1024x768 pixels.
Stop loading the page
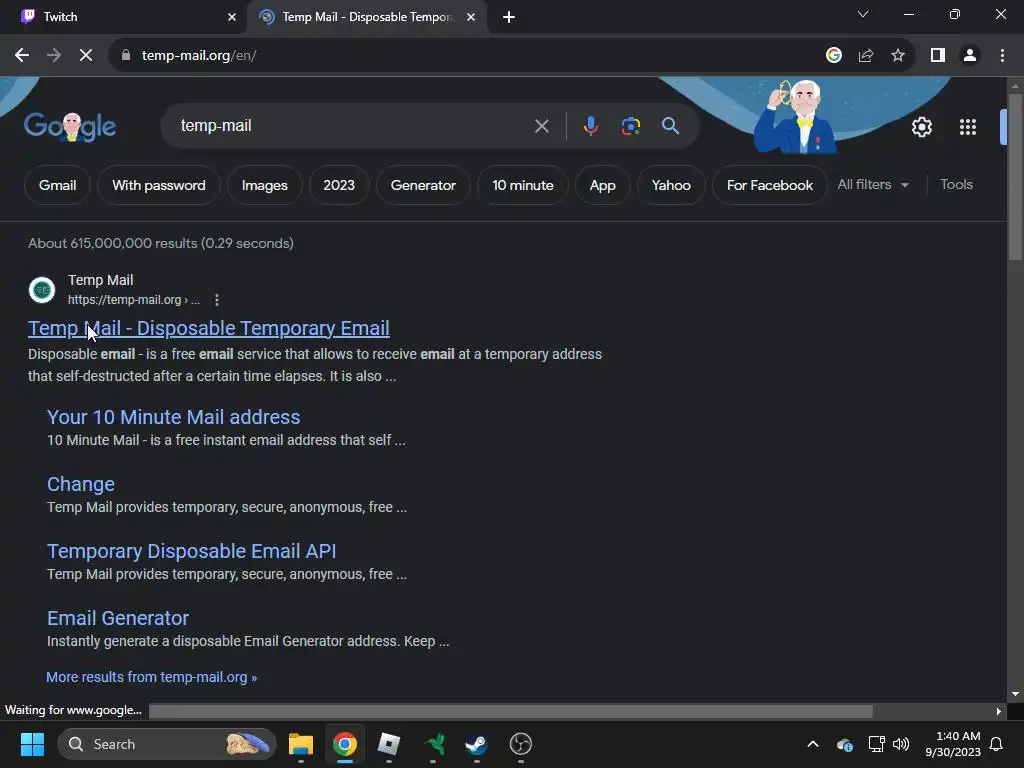pyautogui.click(x=86, y=56)
